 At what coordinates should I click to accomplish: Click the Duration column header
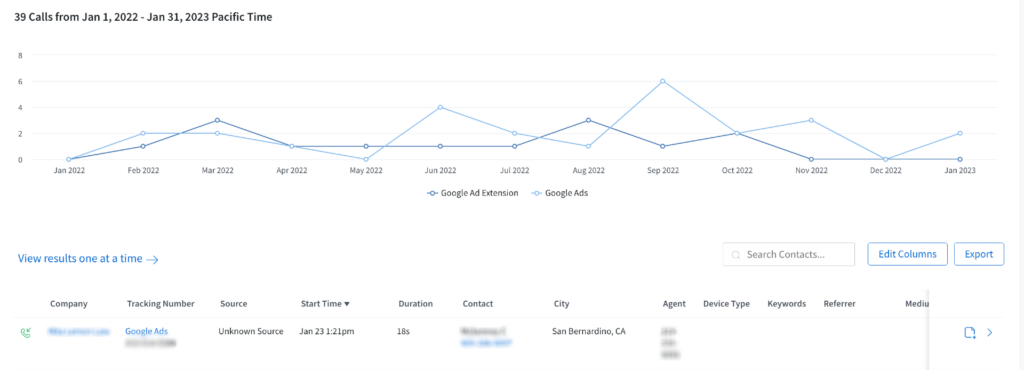tap(415, 303)
